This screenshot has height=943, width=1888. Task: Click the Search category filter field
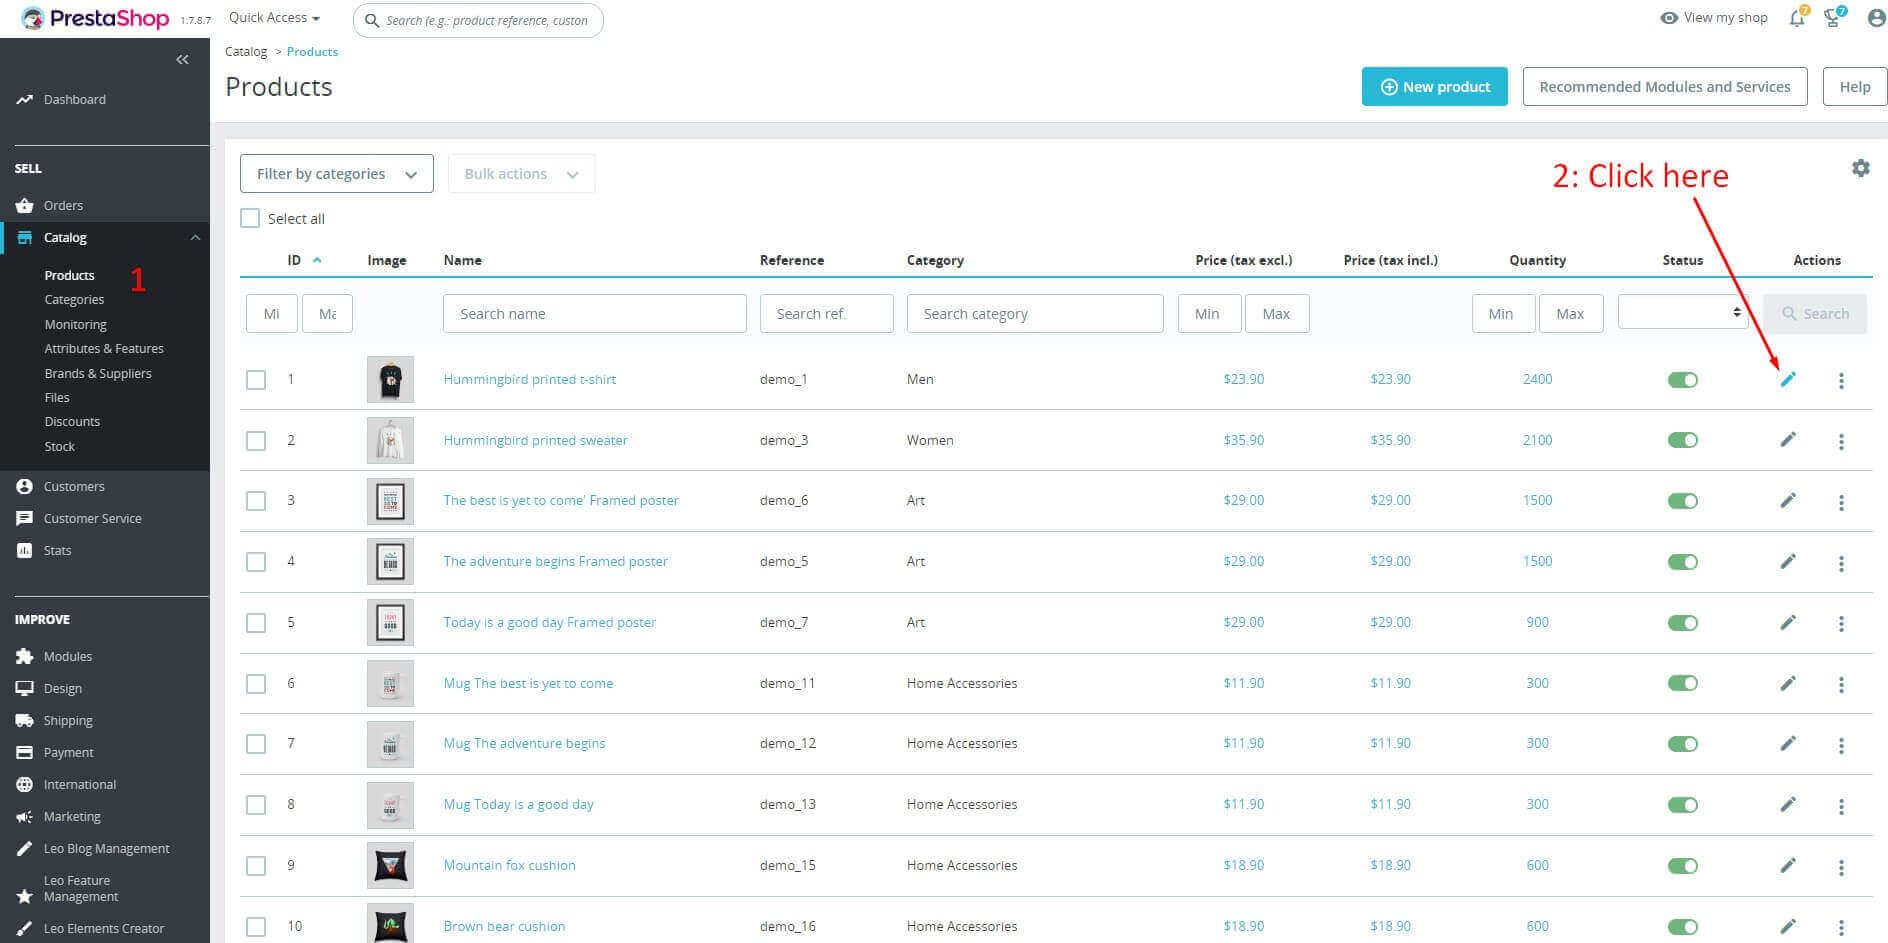pos(1035,313)
